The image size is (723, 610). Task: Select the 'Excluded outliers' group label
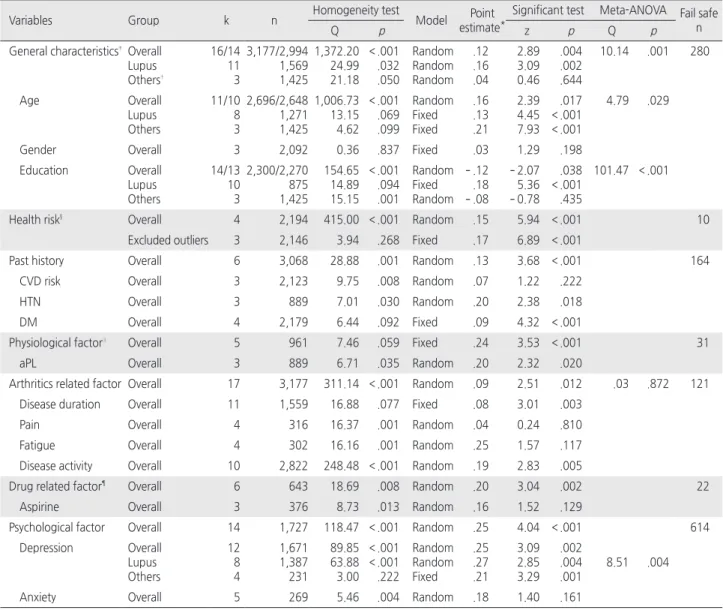[168, 240]
